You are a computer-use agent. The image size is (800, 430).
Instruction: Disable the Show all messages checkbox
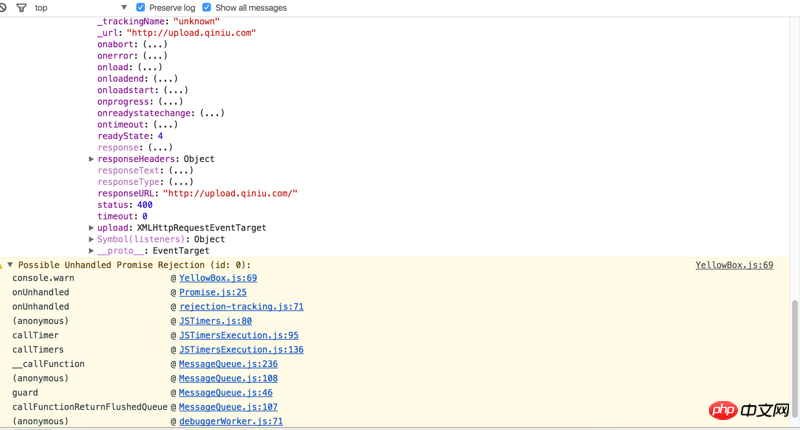207,8
